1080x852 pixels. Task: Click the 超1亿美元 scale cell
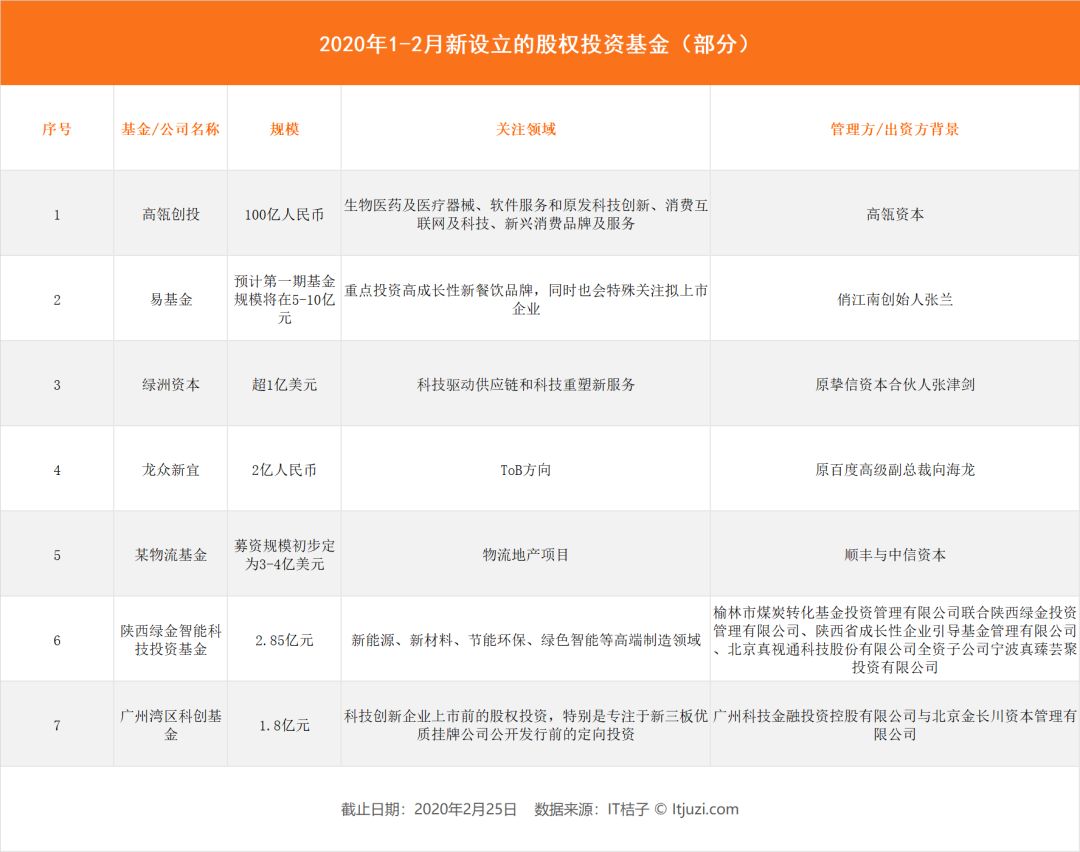point(284,384)
